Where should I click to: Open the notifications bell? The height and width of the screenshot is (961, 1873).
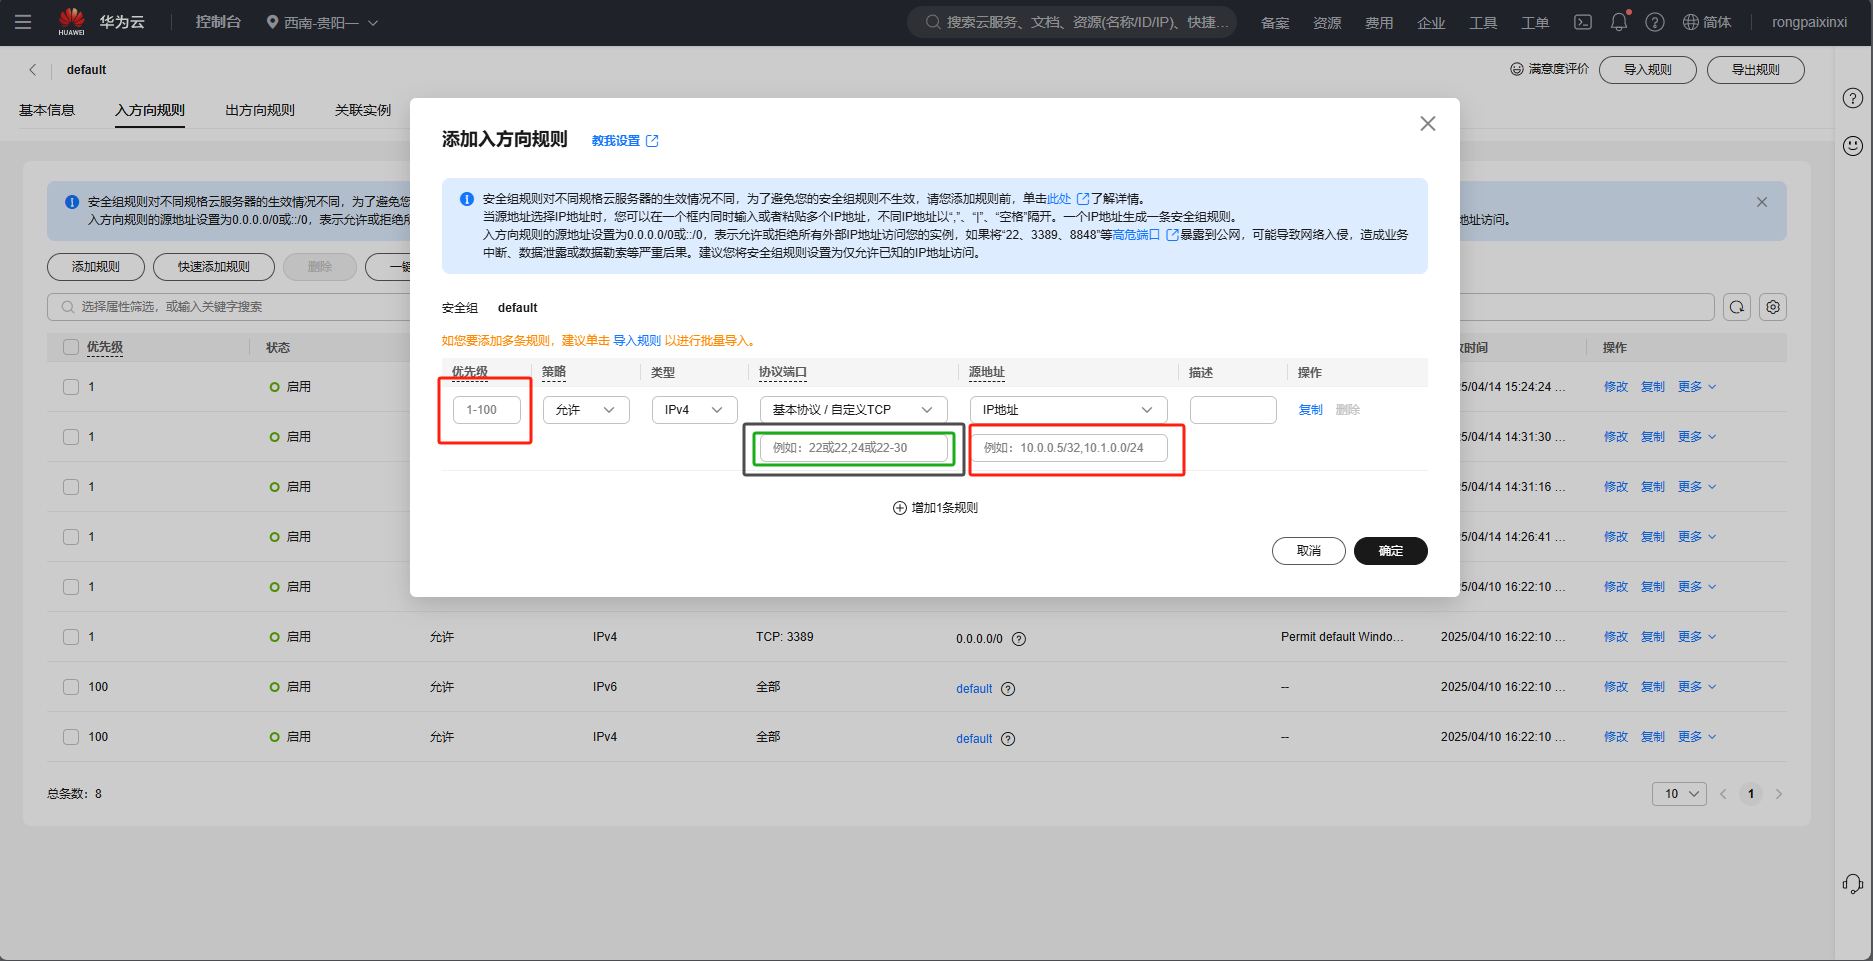coord(1619,22)
